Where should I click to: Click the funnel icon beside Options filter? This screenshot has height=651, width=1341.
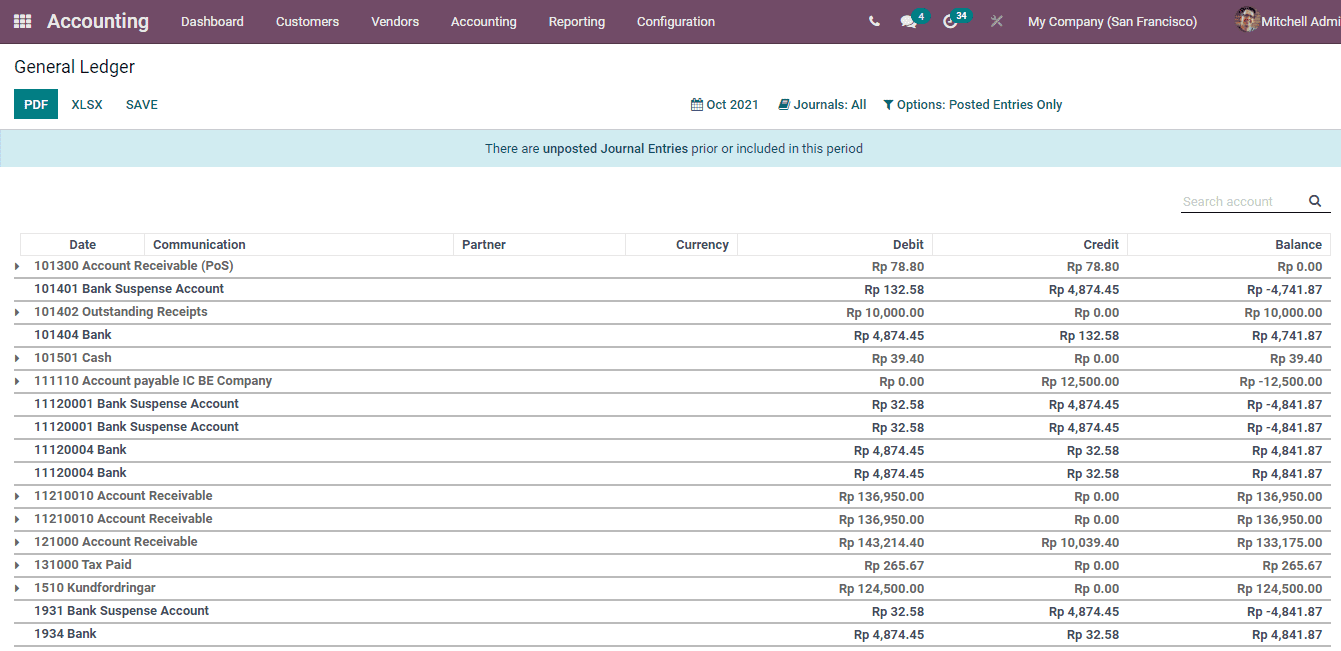pyautogui.click(x=888, y=104)
